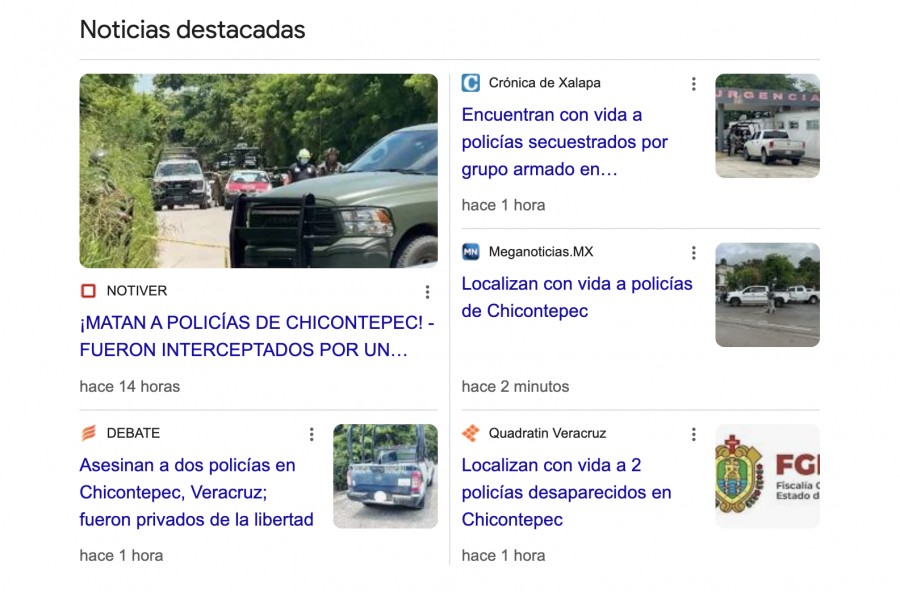Open headline Localizan con vida a policías de Chicontepec
Screen dimensions: 900x592
click(577, 297)
